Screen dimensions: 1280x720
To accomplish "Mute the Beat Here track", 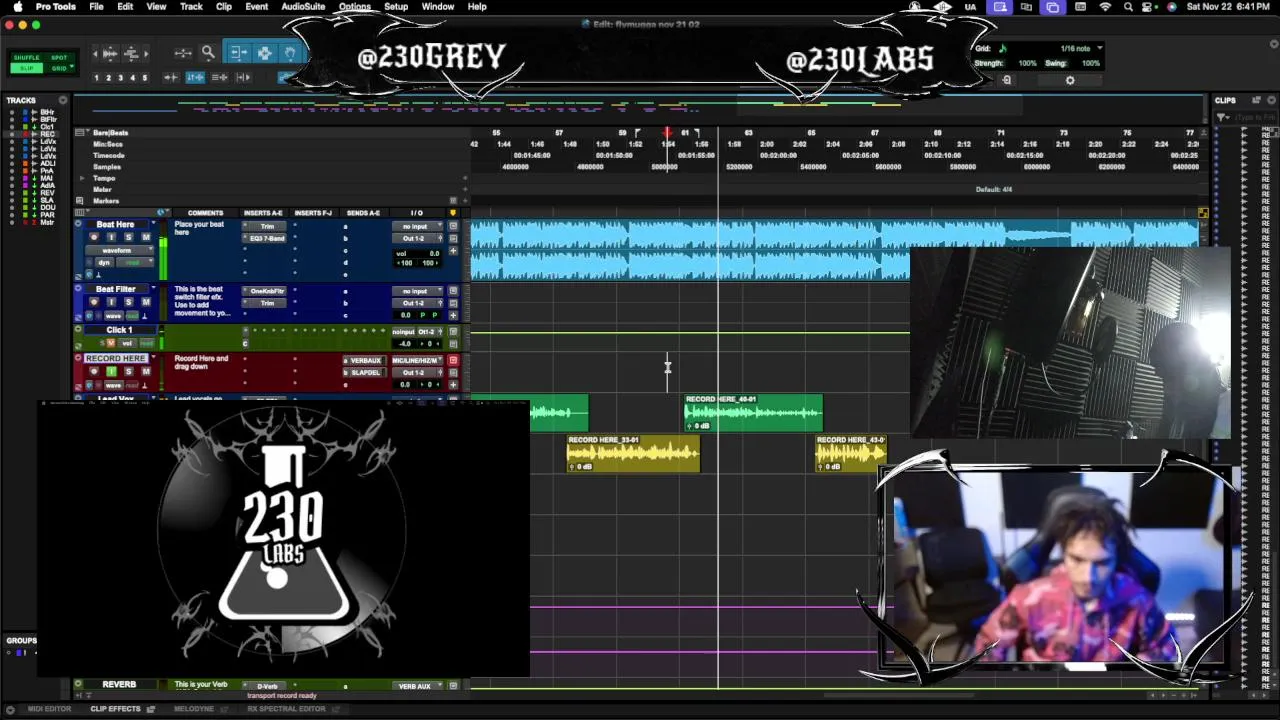I will point(146,237).
